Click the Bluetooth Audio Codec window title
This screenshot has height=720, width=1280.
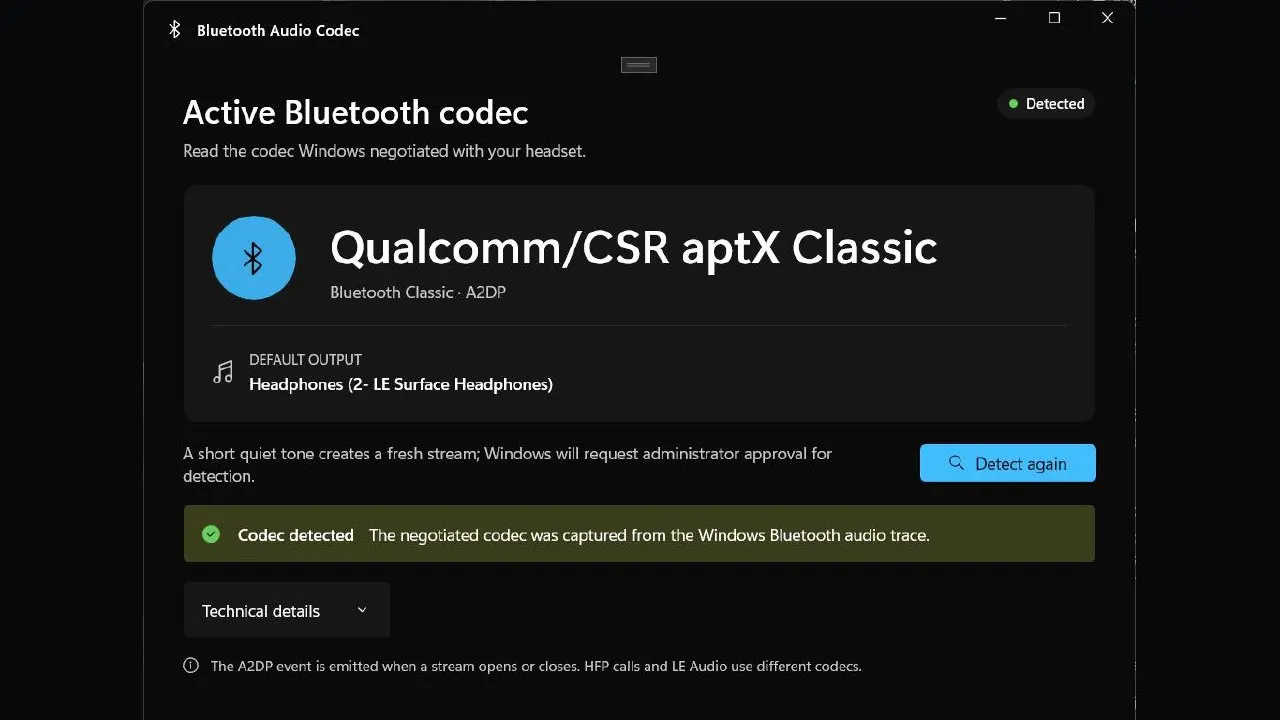(x=278, y=31)
